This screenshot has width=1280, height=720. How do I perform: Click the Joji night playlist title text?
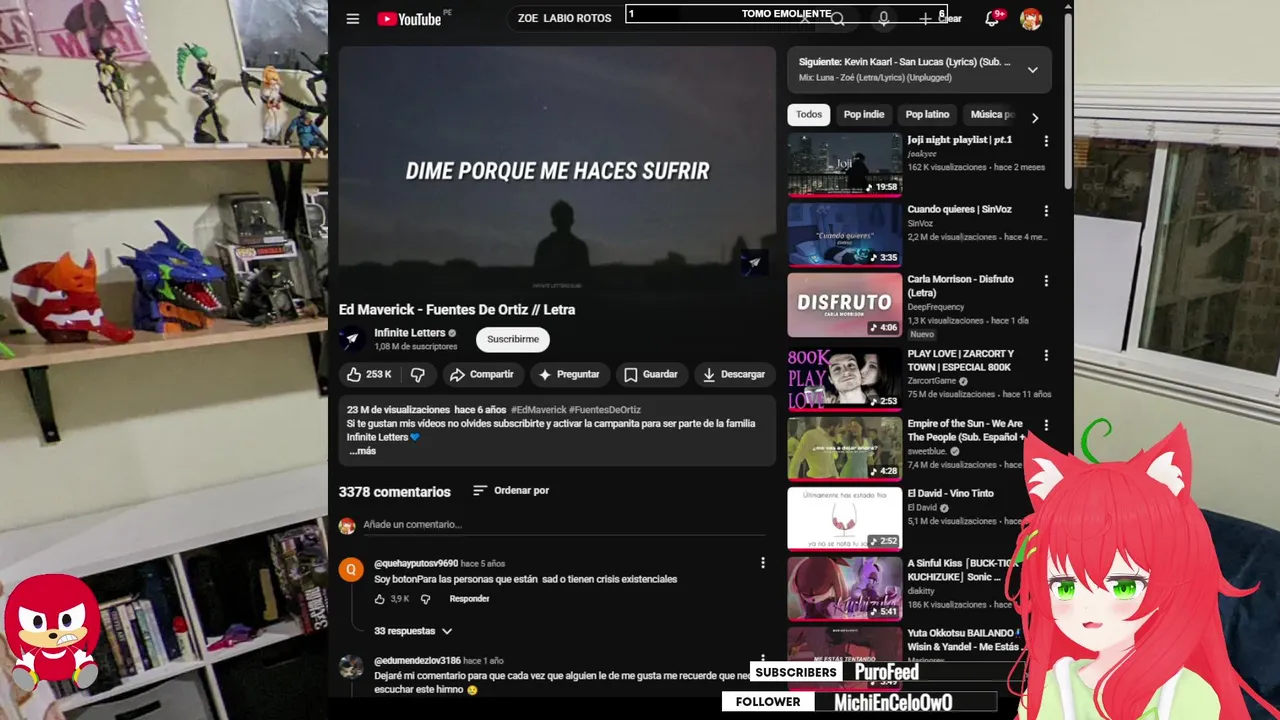click(x=959, y=140)
